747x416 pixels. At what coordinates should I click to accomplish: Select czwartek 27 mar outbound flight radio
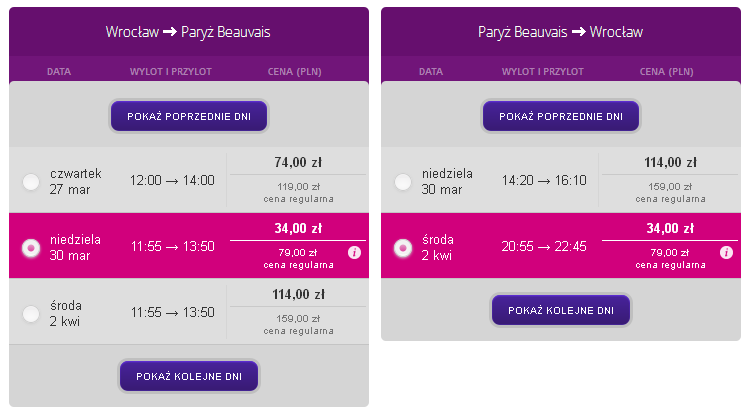click(x=31, y=182)
